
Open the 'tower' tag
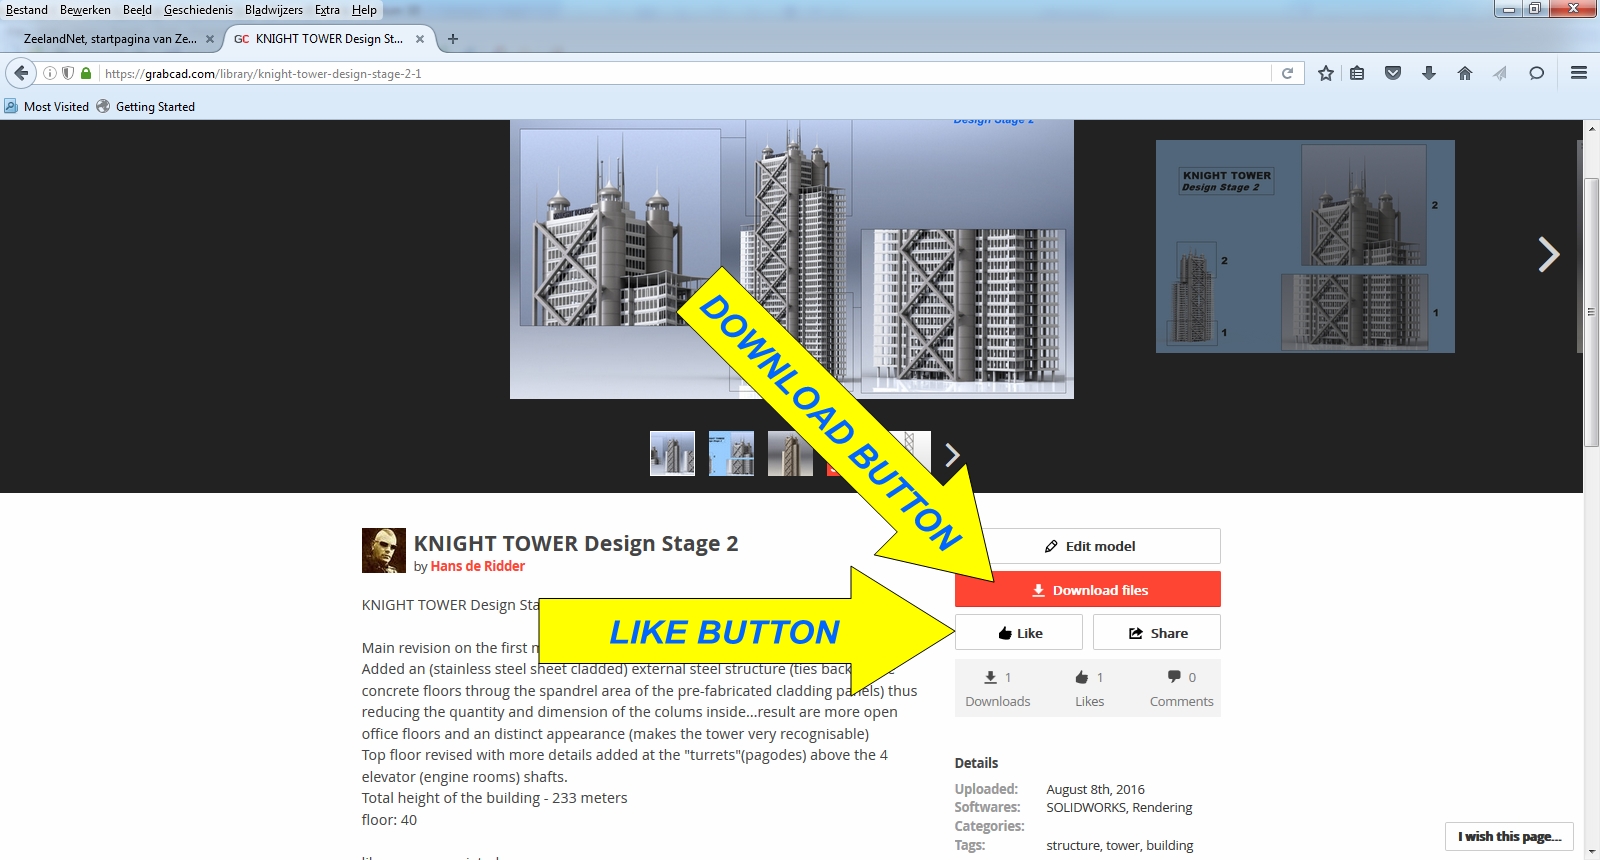point(1124,846)
